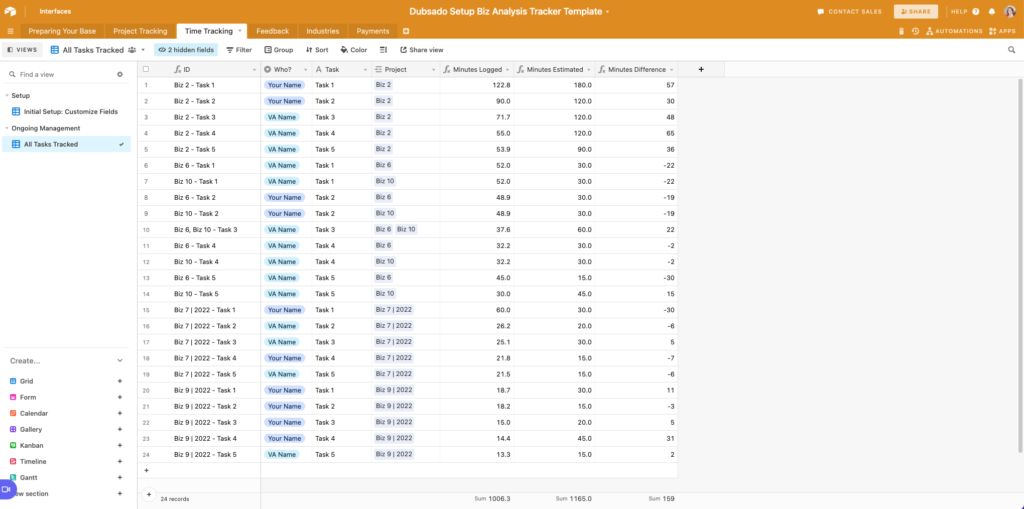Create a new Gallery view
This screenshot has width=1024, height=509.
click(65, 429)
